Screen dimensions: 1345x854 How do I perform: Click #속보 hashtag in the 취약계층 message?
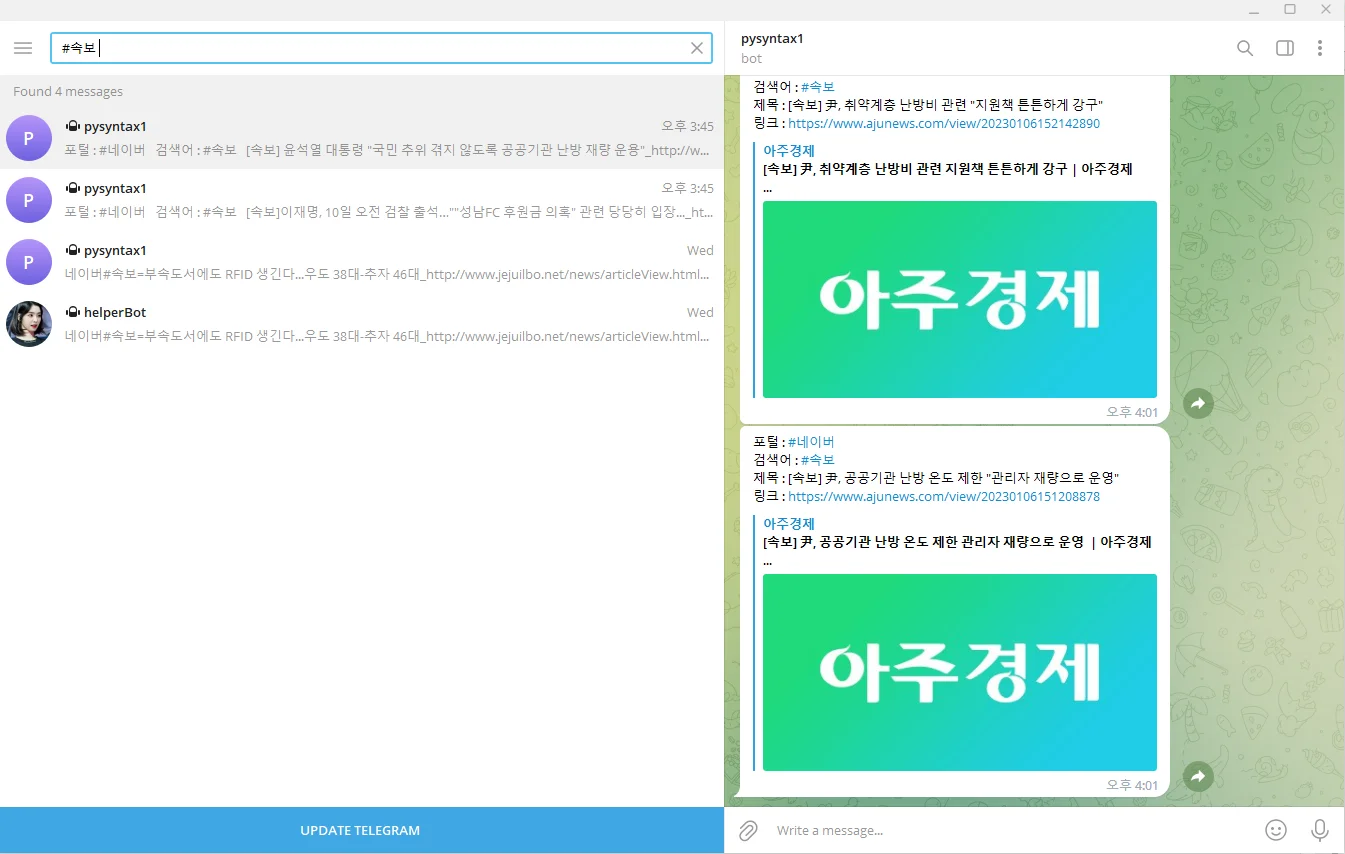pyautogui.click(x=817, y=87)
